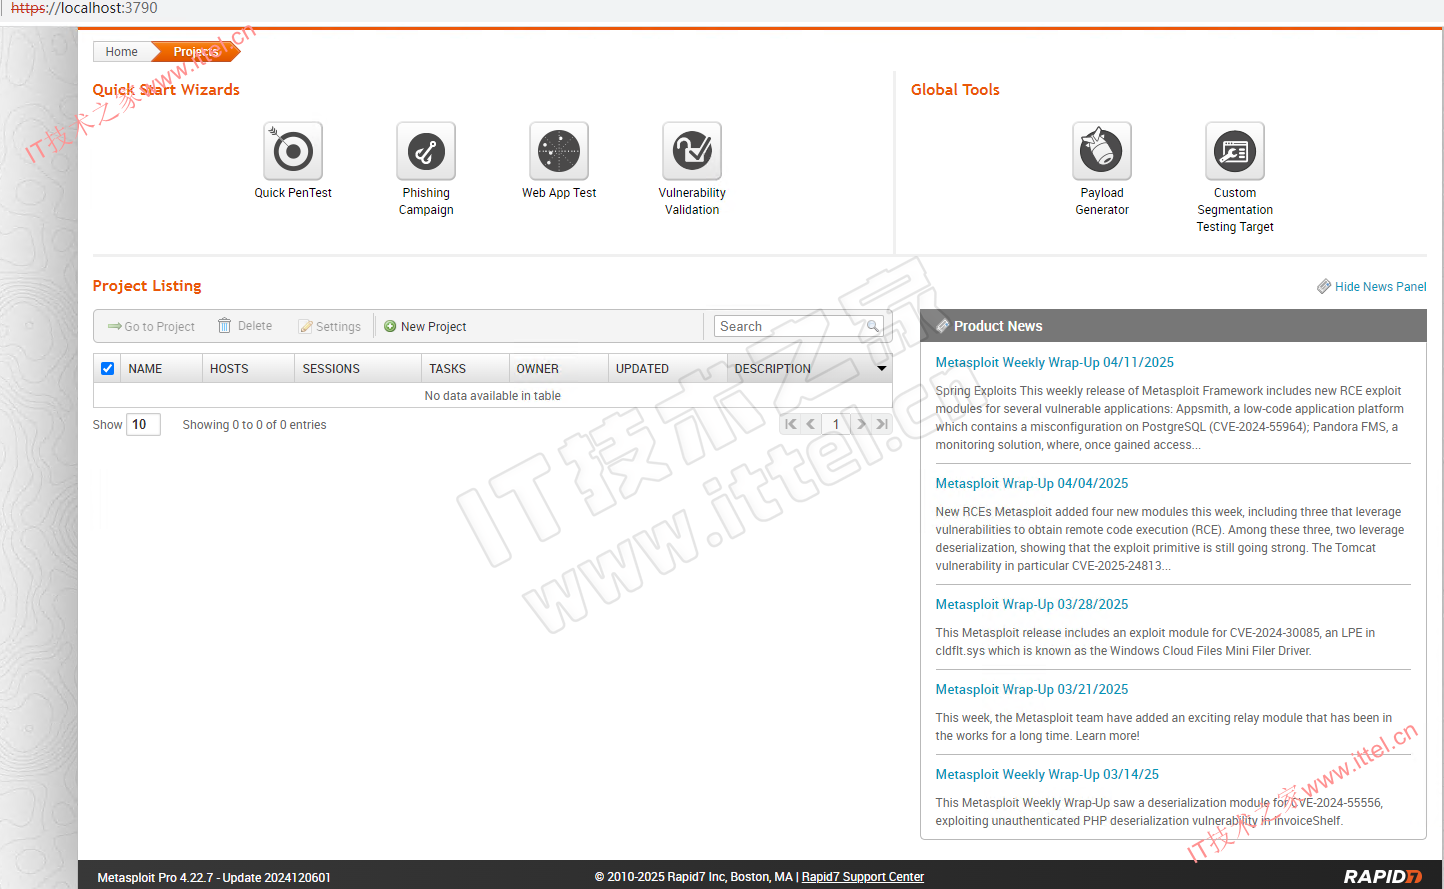Viewport: 1444px width, 889px height.
Task: Click the Go to Project button
Action: pos(151,326)
